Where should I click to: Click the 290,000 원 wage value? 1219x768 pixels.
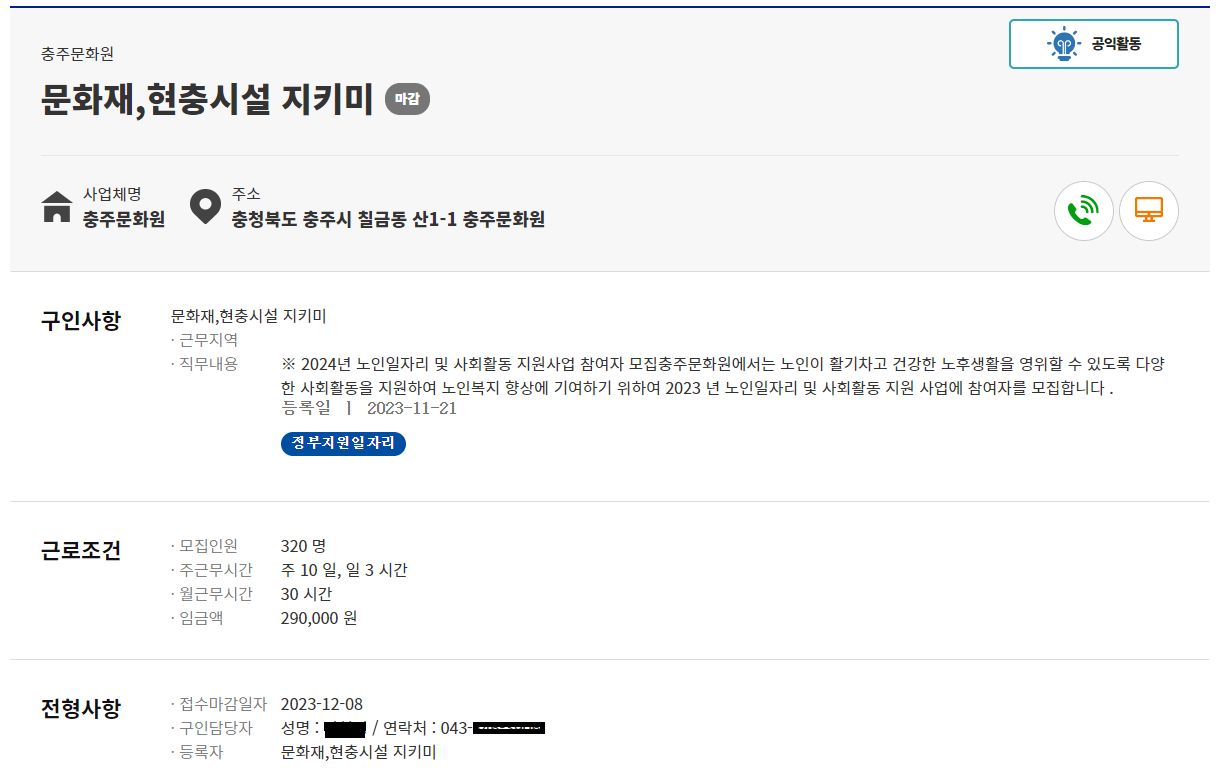(x=319, y=618)
